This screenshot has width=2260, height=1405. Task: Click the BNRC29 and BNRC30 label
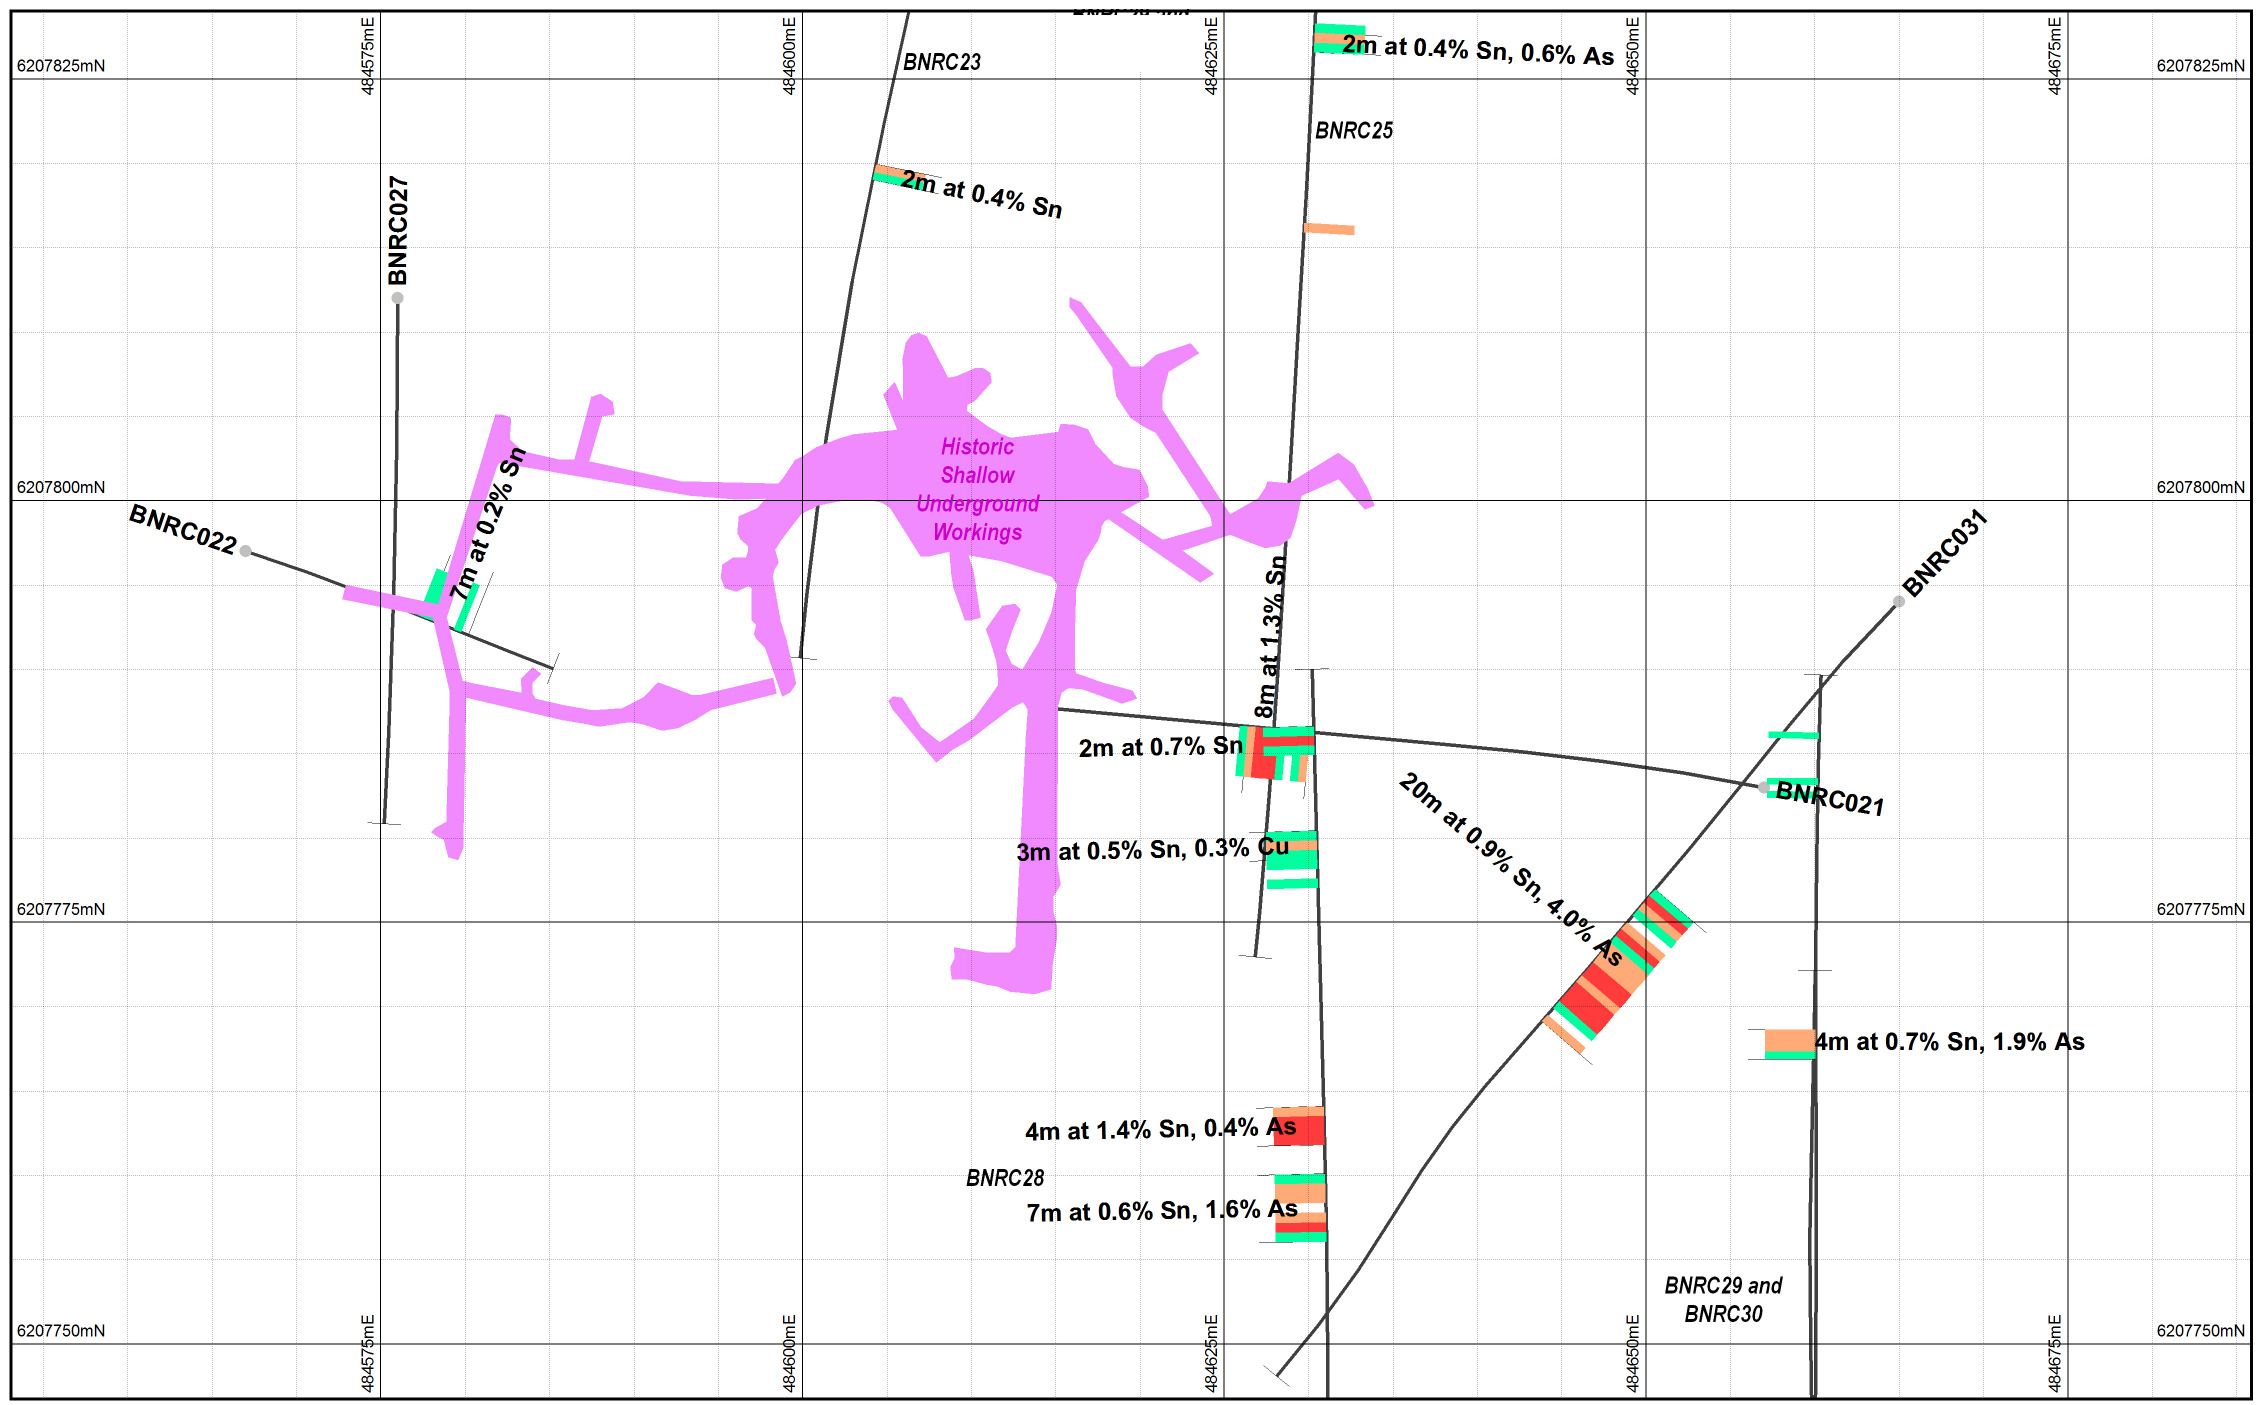click(x=1723, y=1299)
